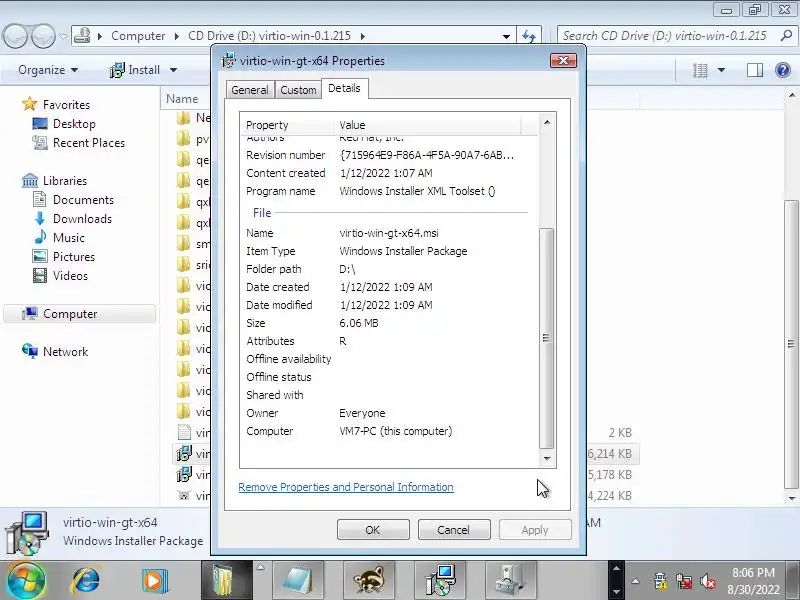Screen dimensions: 800x600
Task: Click the OK button
Action: 373,530
